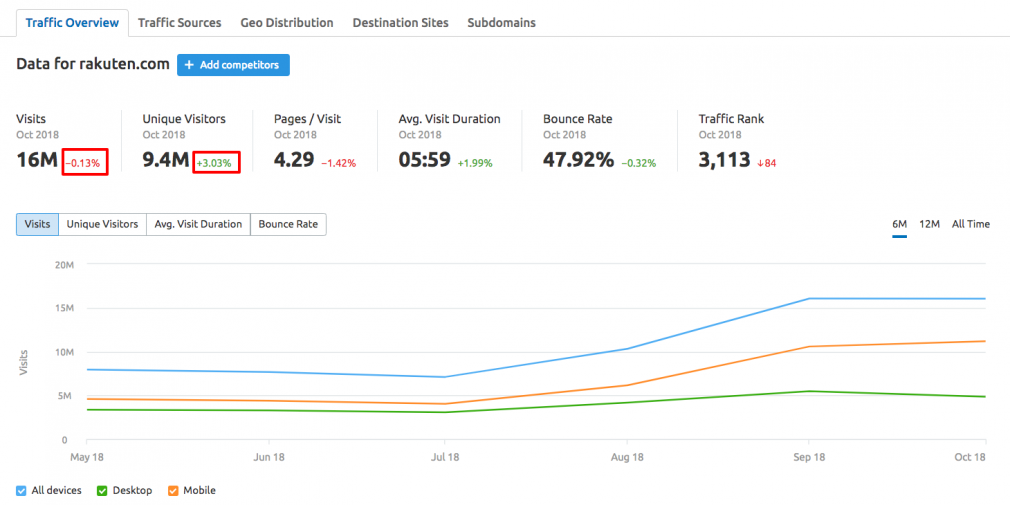Image resolution: width=1010 pixels, height=505 pixels.
Task: Click the Sep 18 point on blue line
Action: coord(809,298)
